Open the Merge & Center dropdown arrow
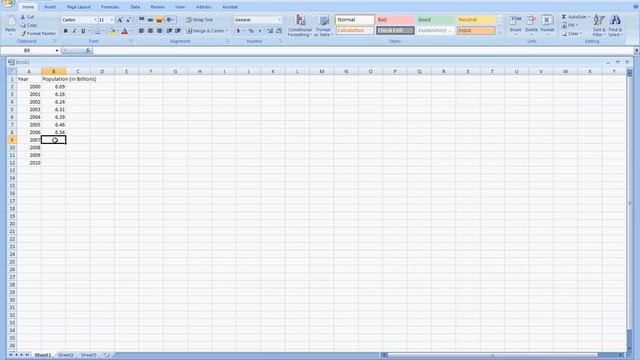Image resolution: width=640 pixels, height=360 pixels. click(x=227, y=31)
